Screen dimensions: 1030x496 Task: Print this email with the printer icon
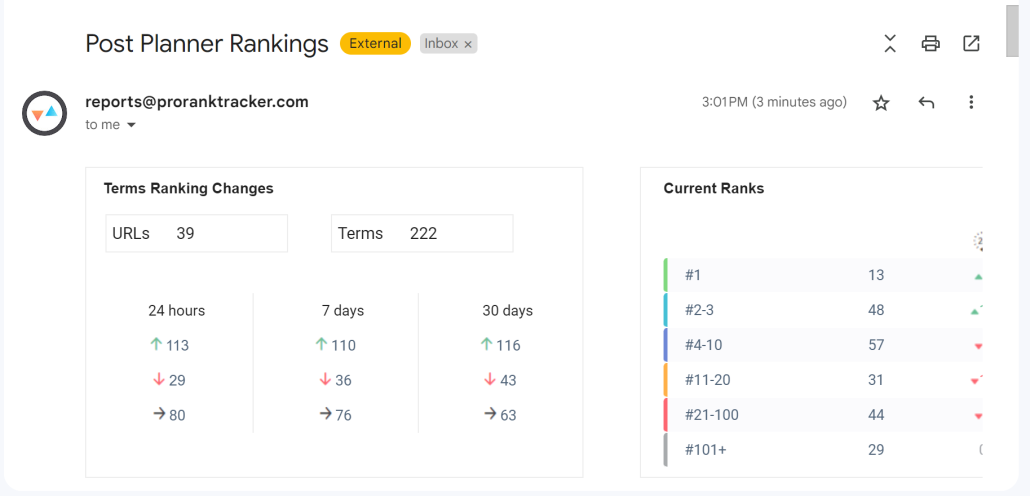pos(930,44)
